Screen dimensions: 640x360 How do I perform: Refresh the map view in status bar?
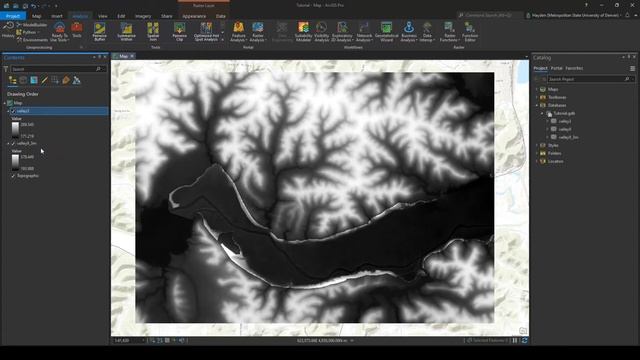pyautogui.click(x=524, y=340)
